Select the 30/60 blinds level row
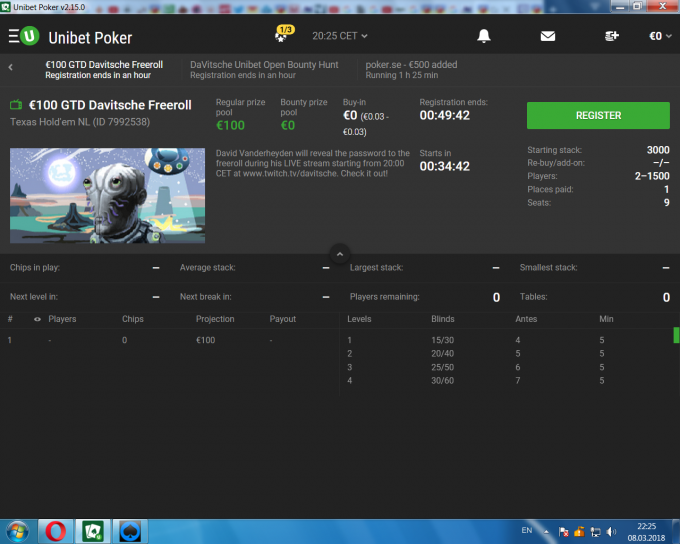Screen dimensions: 680x544 (x=506, y=380)
